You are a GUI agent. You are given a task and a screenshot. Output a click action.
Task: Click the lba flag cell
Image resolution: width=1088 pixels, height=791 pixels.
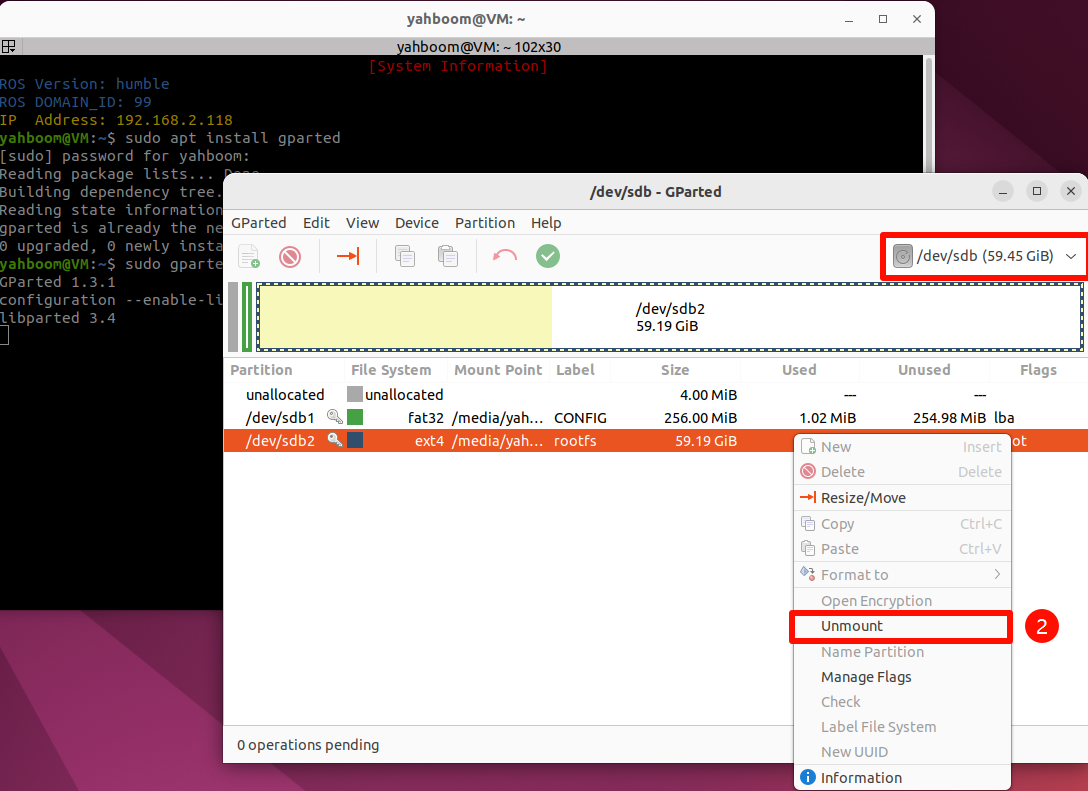[1004, 418]
